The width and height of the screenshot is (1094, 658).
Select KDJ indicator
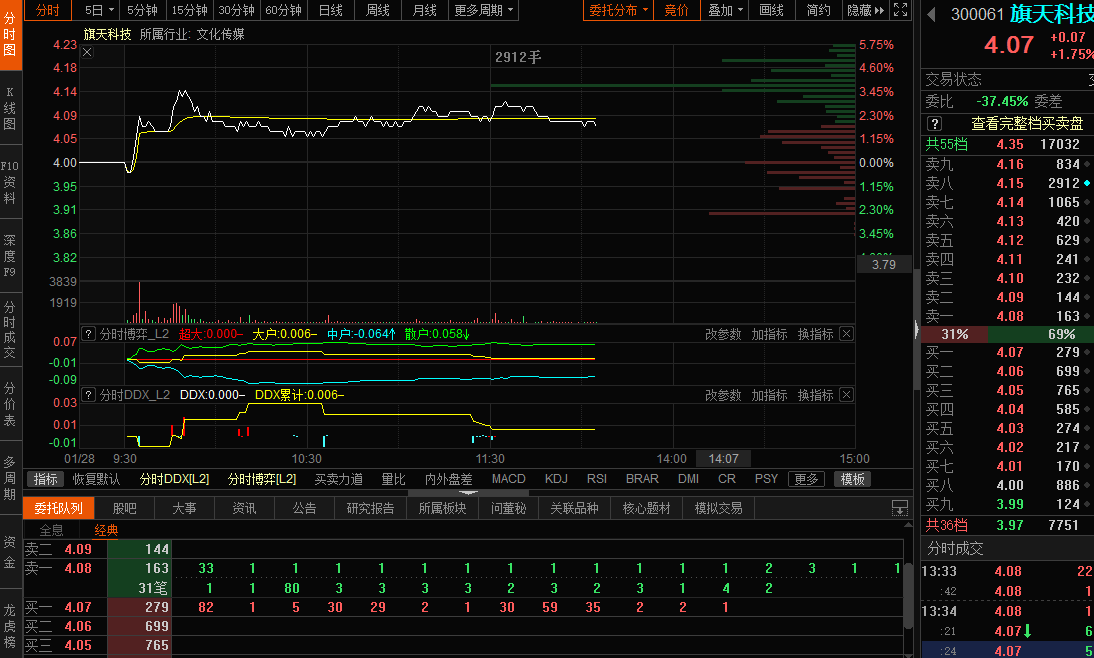pos(556,479)
